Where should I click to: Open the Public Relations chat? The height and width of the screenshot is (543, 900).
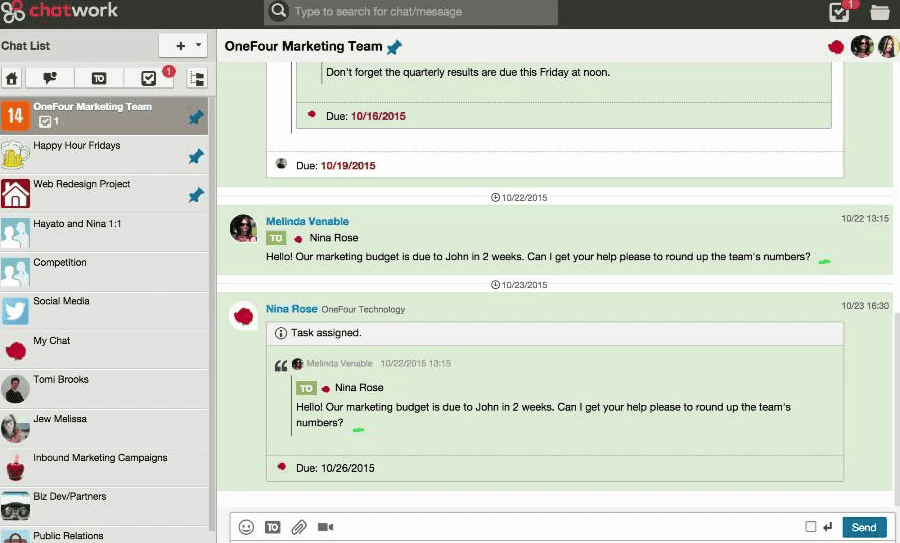click(104, 535)
